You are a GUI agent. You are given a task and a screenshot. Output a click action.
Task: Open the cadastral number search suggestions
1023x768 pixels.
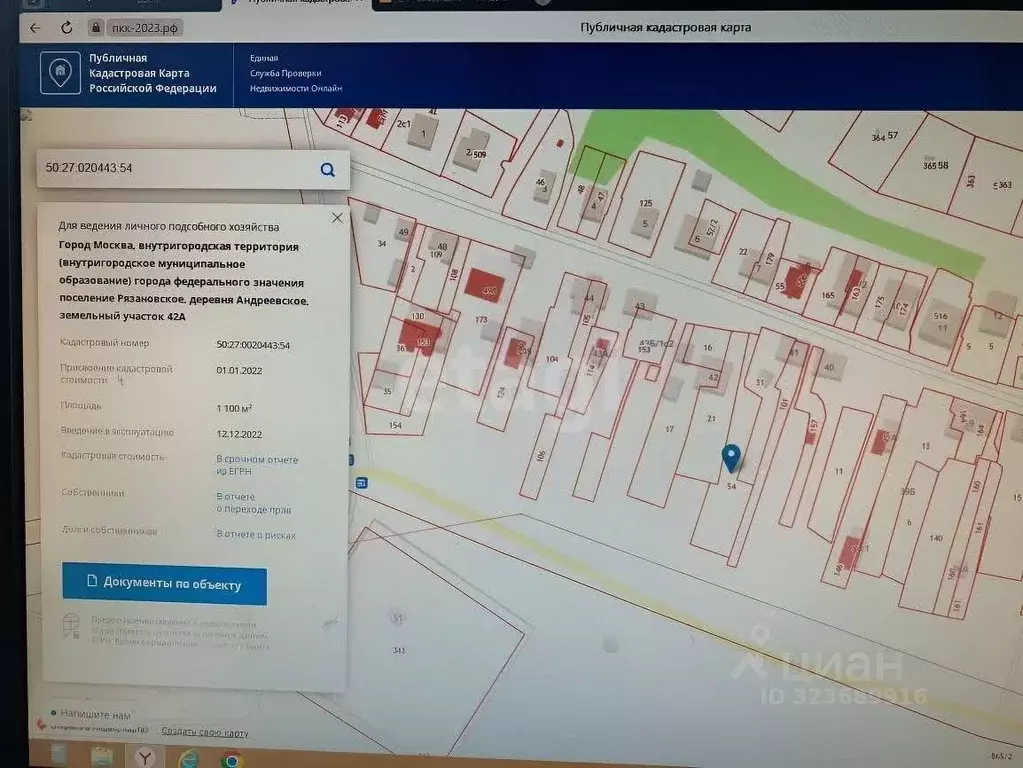tap(150, 168)
